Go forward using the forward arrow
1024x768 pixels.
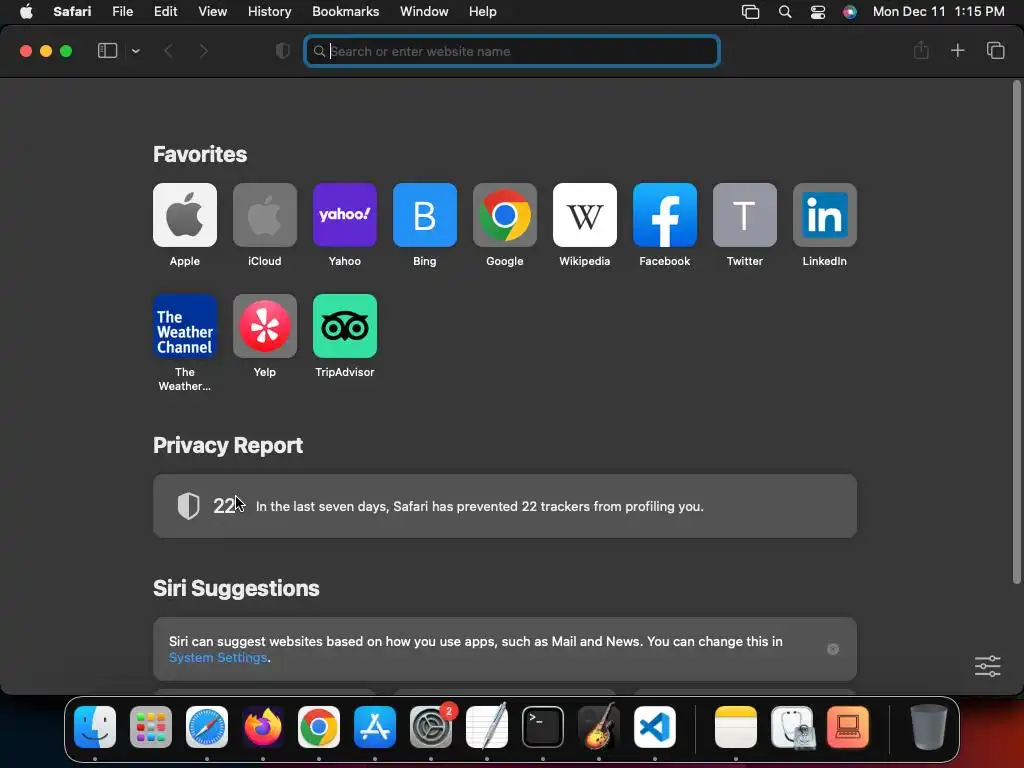coord(204,51)
